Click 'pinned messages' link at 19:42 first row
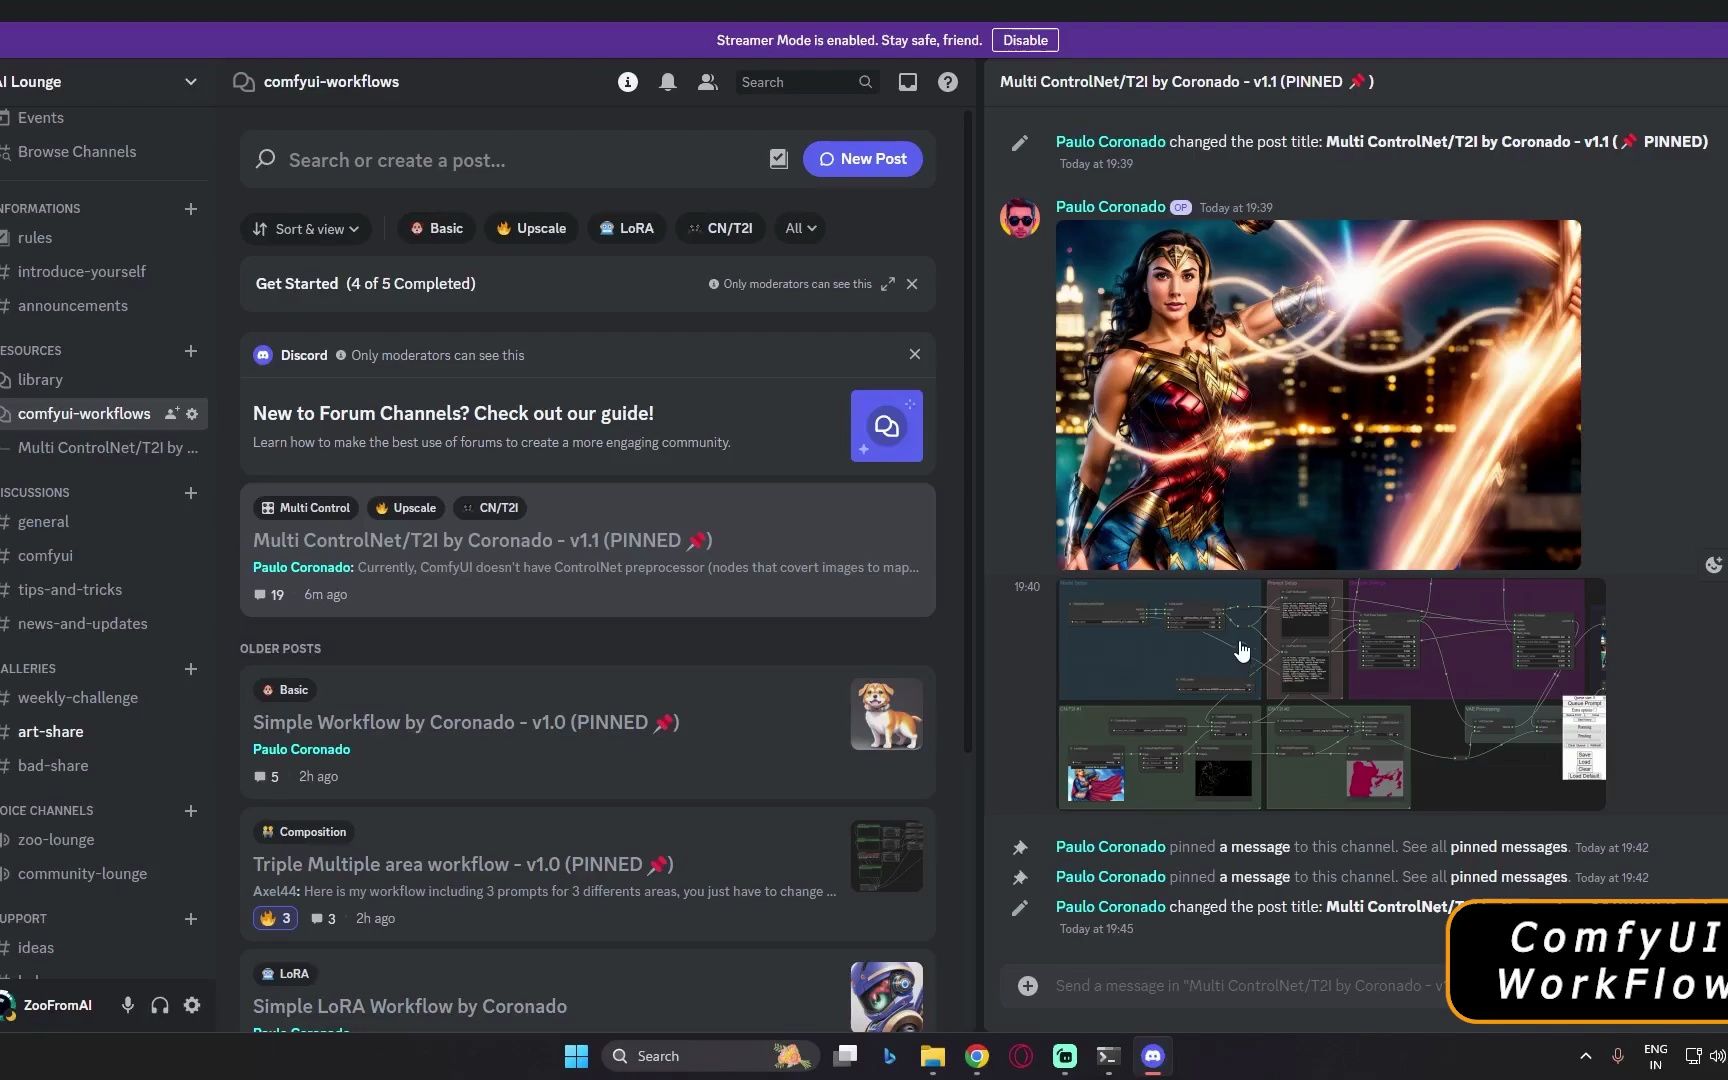 click(x=1508, y=847)
